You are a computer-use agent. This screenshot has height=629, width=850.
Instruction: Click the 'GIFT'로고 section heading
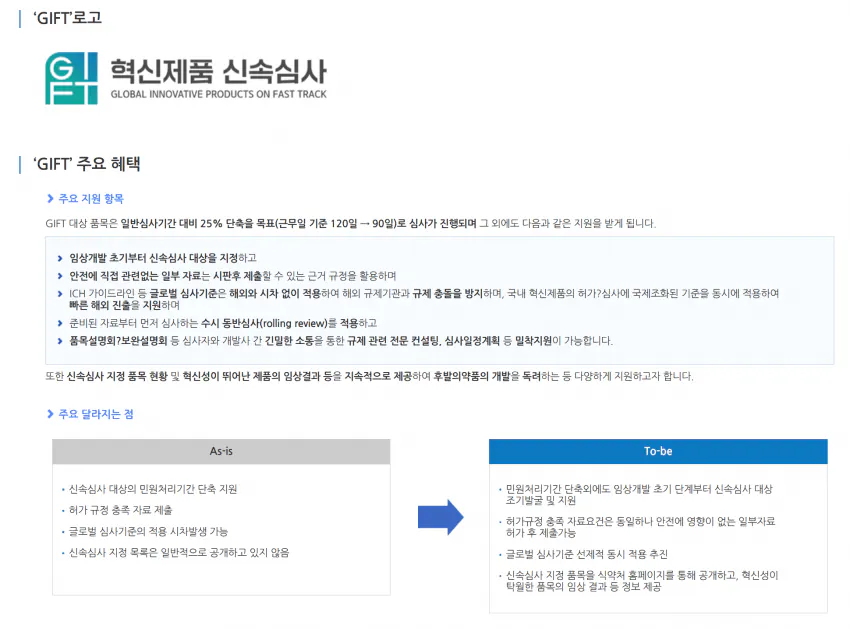(x=67, y=18)
